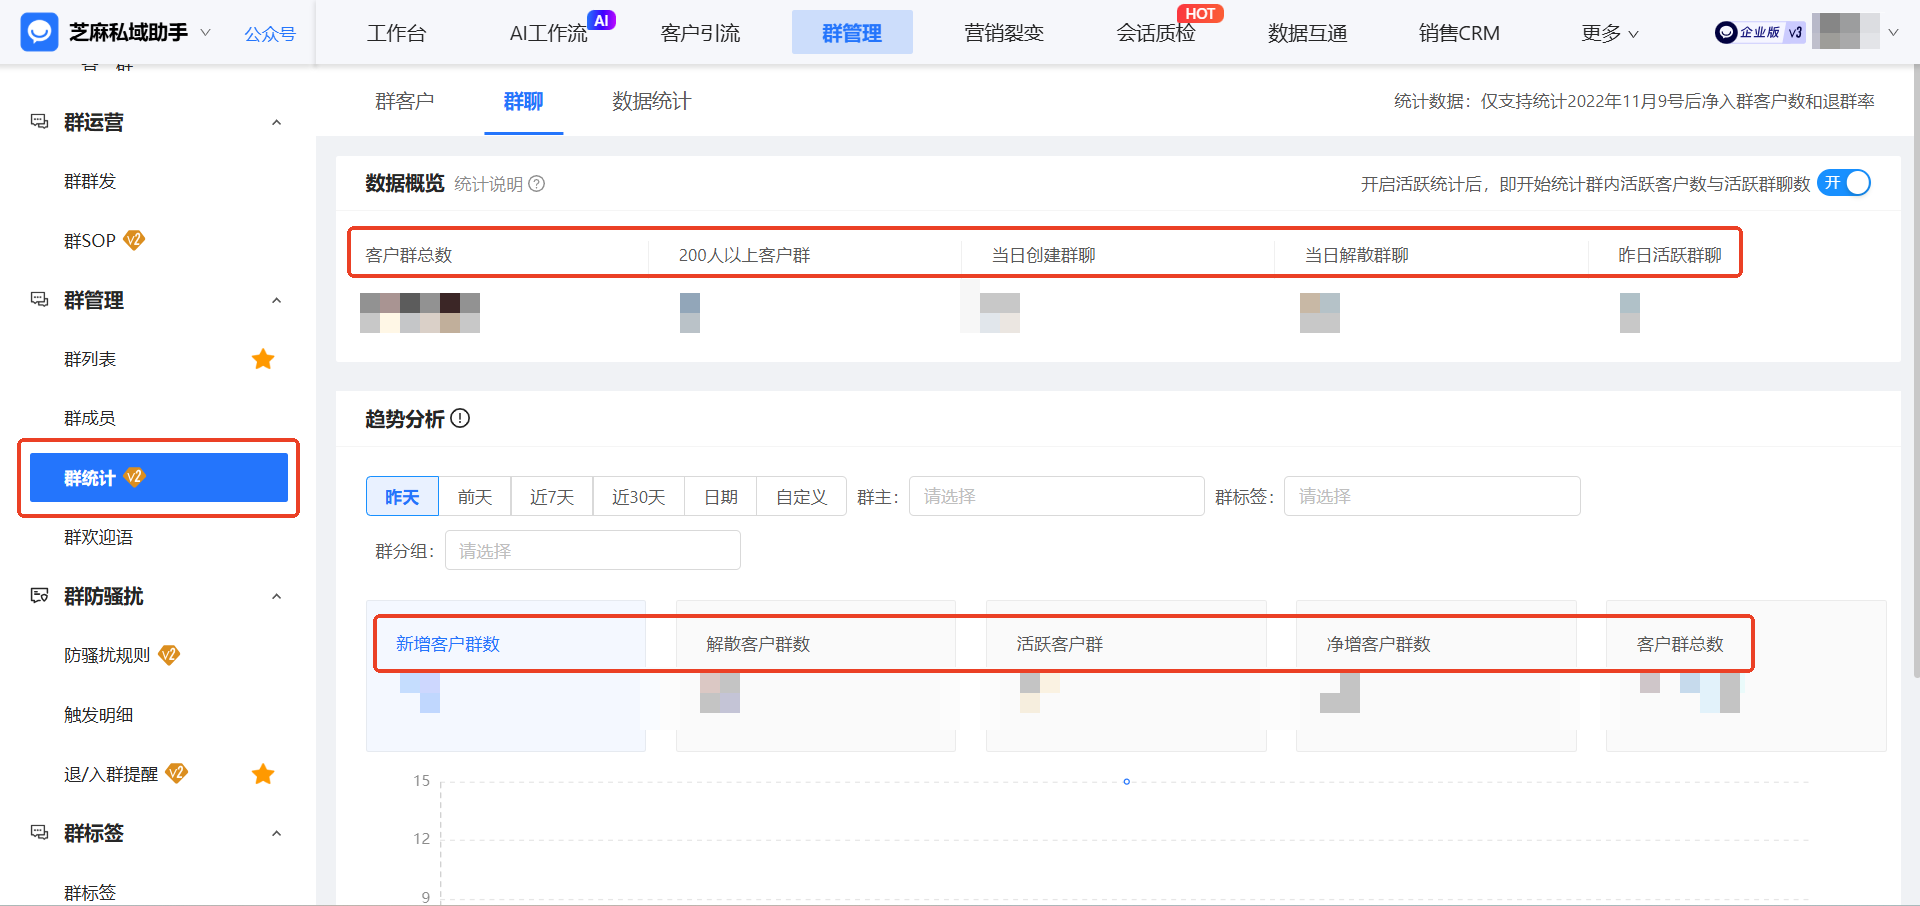This screenshot has height=906, width=1920.
Task: Collapse the 群标签 sidebar section
Action: click(278, 833)
